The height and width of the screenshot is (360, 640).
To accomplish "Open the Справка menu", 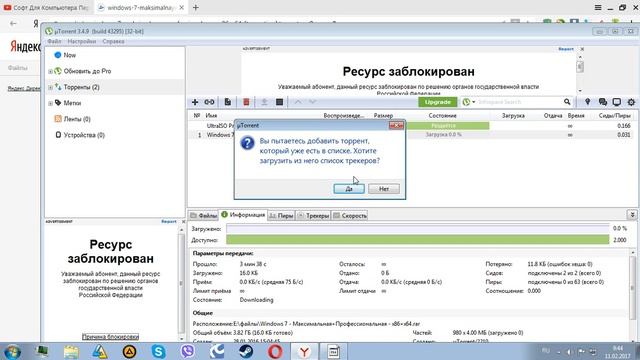I will (113, 41).
